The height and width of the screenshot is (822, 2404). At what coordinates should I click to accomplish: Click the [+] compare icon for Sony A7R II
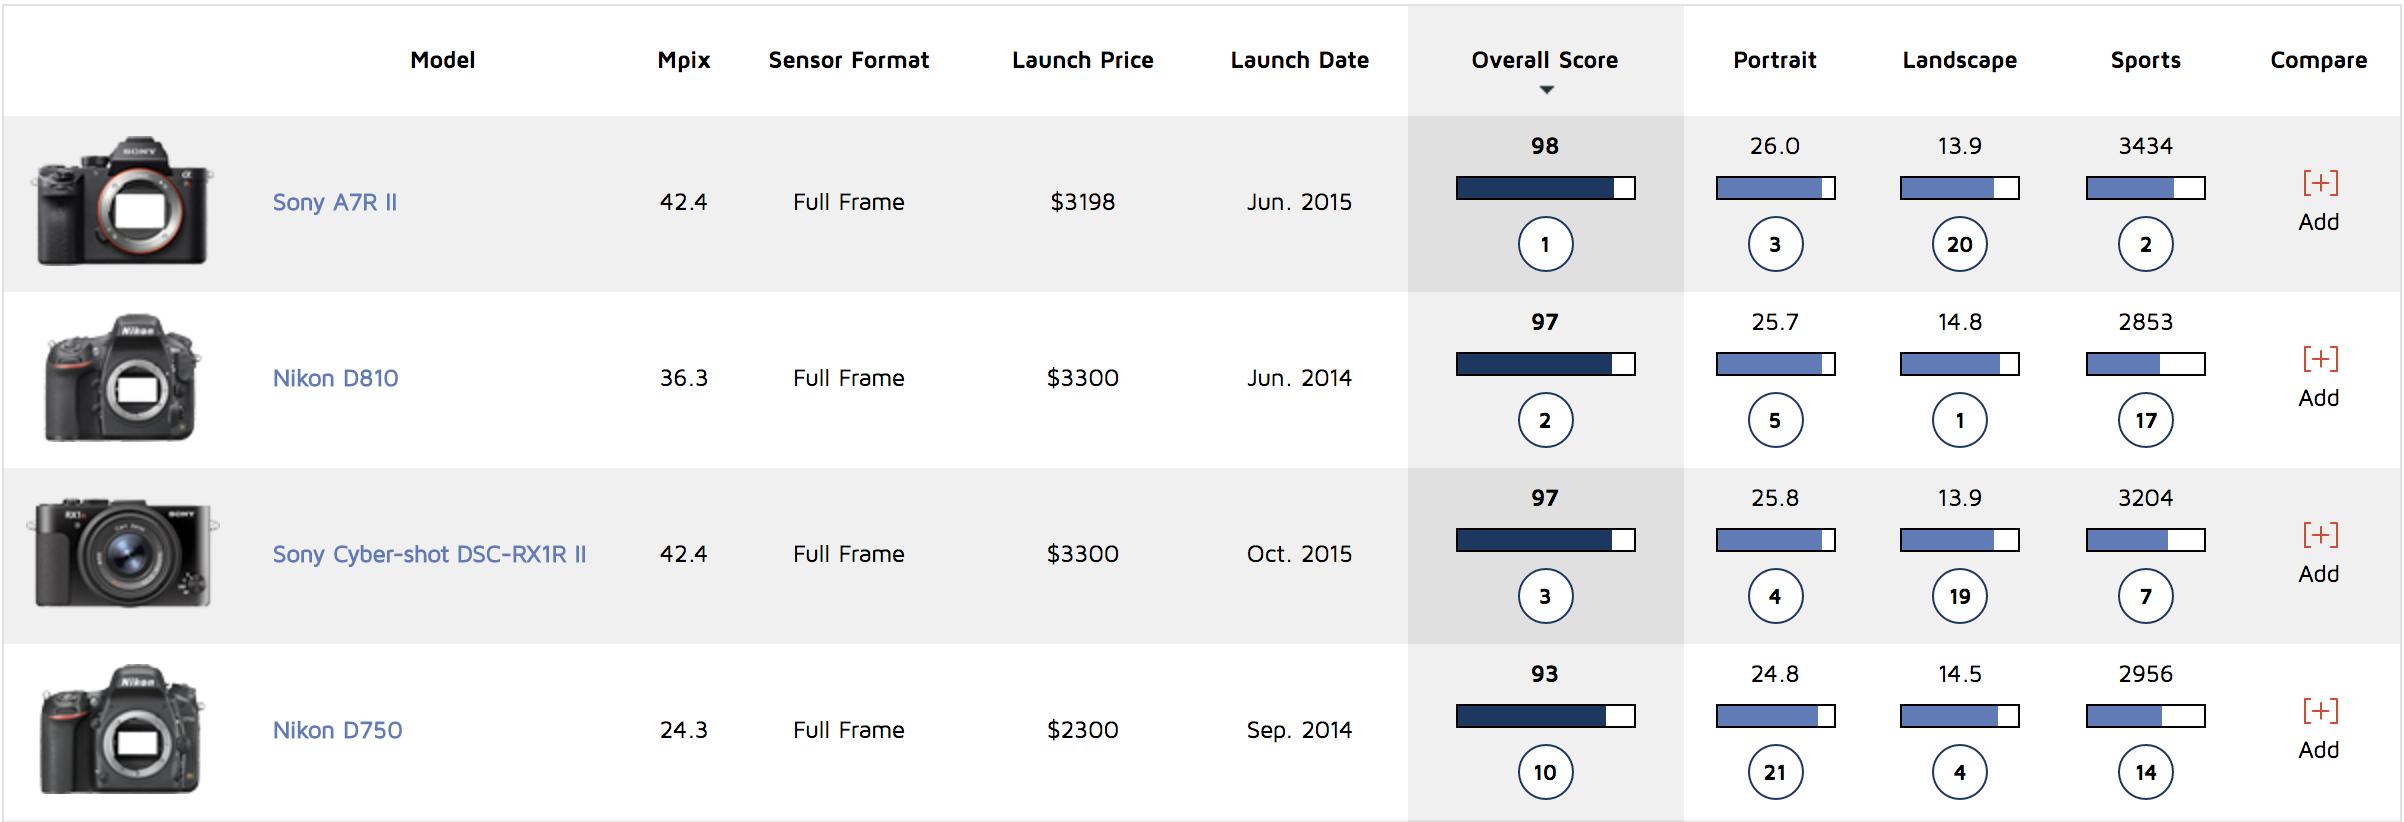point(2319,183)
